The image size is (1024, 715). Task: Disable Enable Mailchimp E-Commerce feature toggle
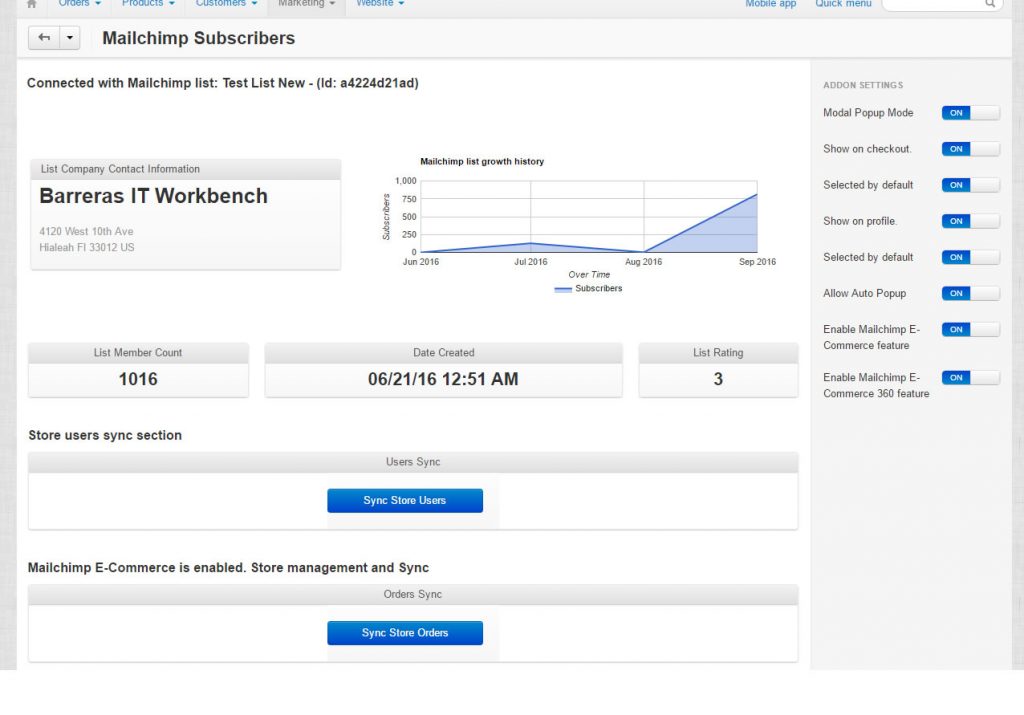coord(970,329)
